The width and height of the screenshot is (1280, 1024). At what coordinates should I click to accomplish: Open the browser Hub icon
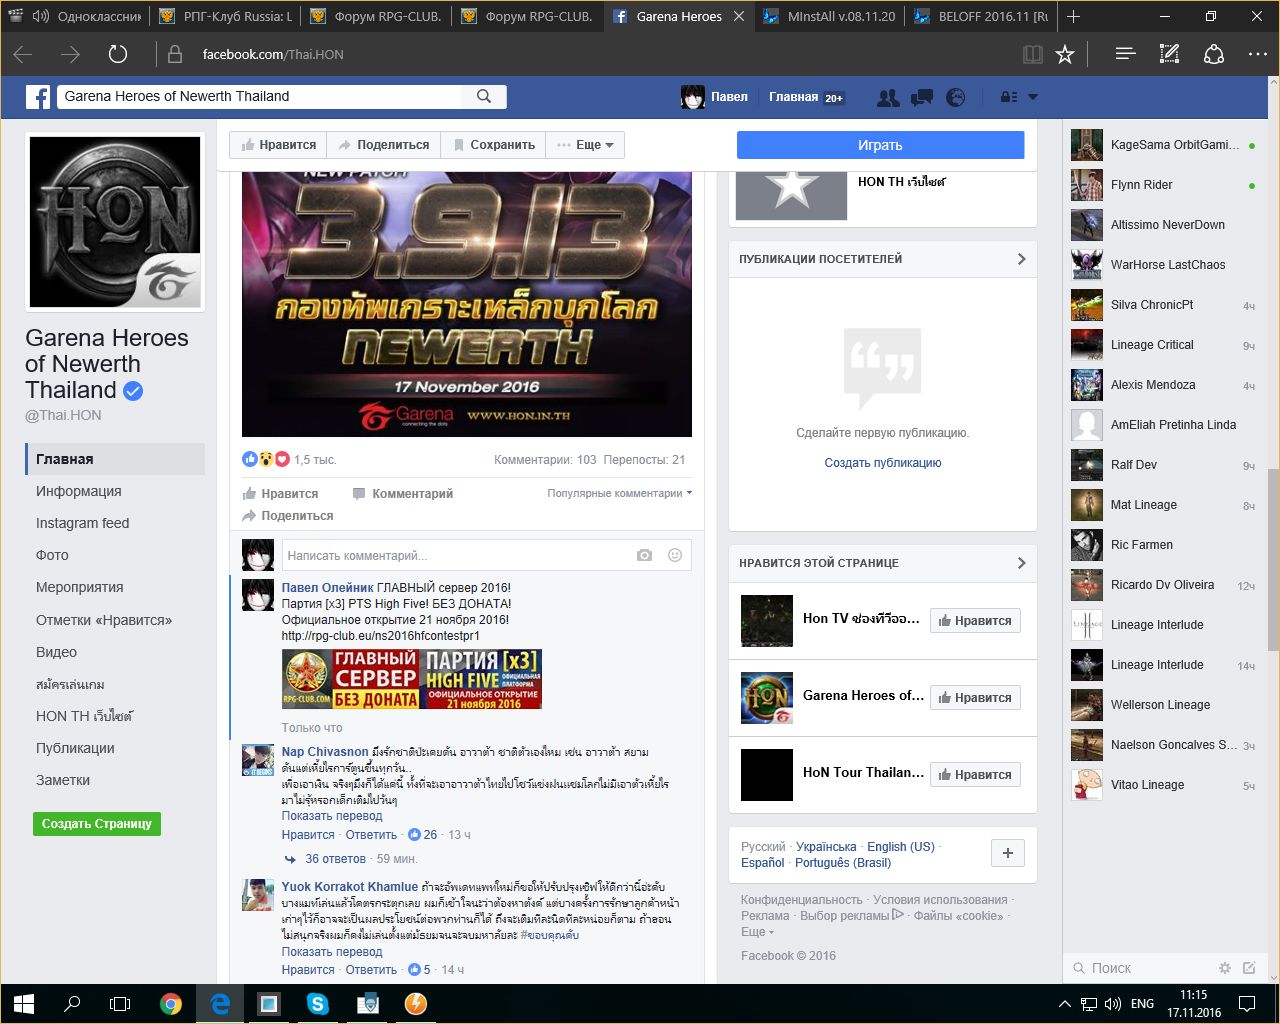tap(1125, 54)
